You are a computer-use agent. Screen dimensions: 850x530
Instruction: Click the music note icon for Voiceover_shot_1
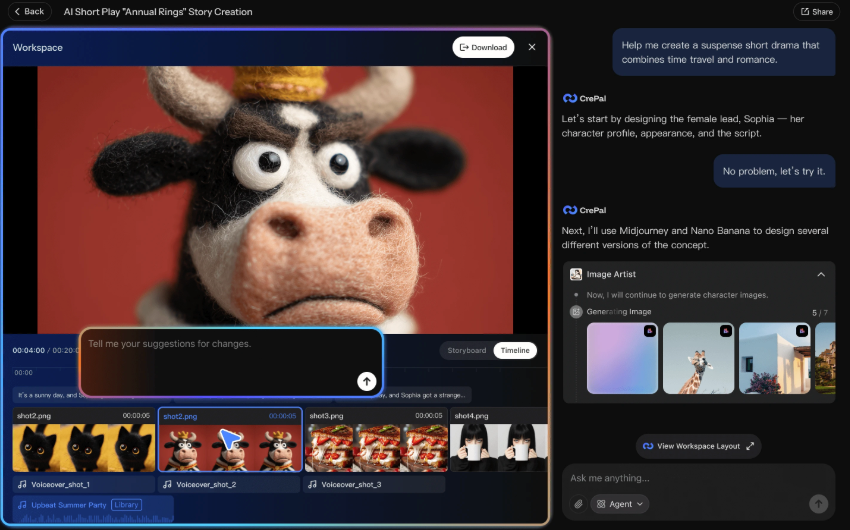pyautogui.click(x=22, y=484)
